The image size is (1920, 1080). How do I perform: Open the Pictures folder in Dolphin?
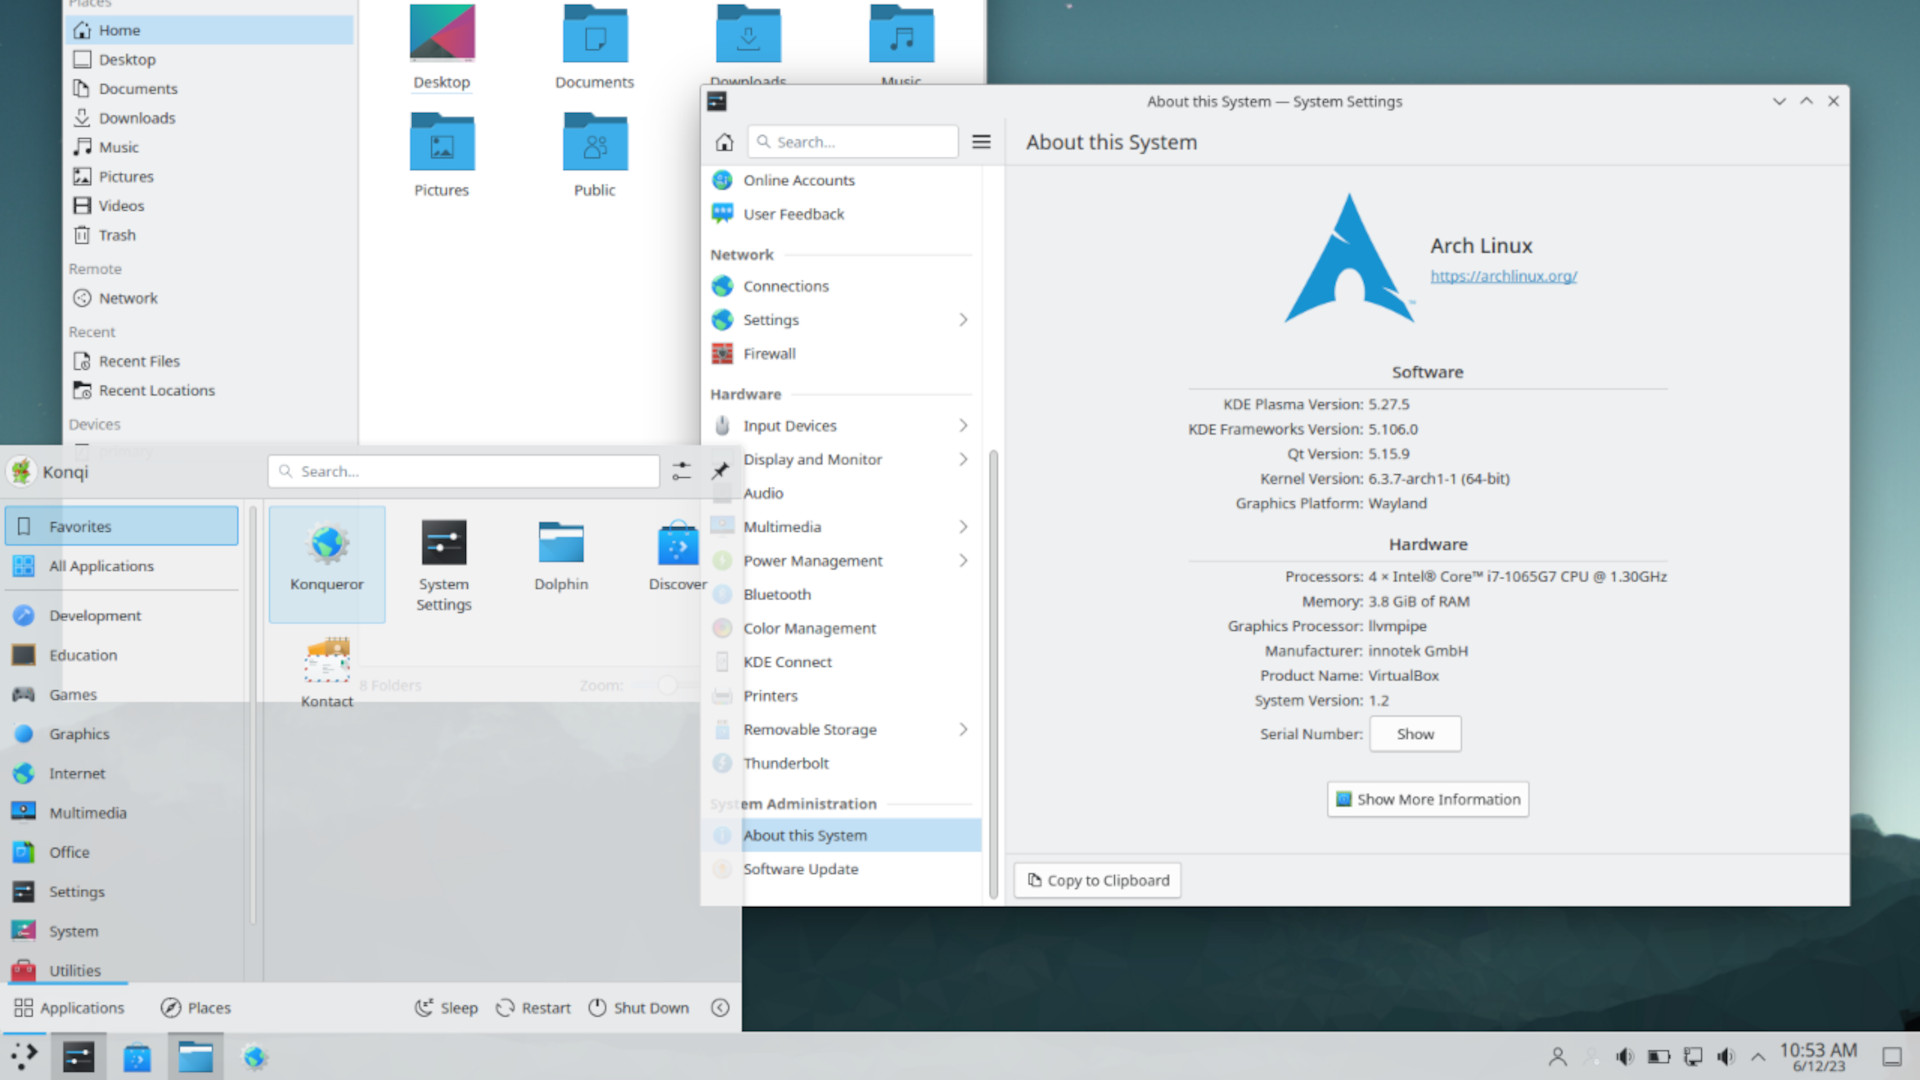click(x=441, y=155)
